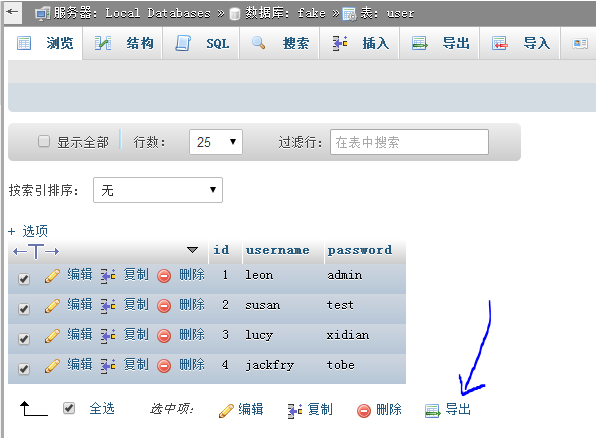Click the pencil edit icon in lucy row
Image resolution: width=596 pixels, height=438 pixels.
(x=52, y=336)
